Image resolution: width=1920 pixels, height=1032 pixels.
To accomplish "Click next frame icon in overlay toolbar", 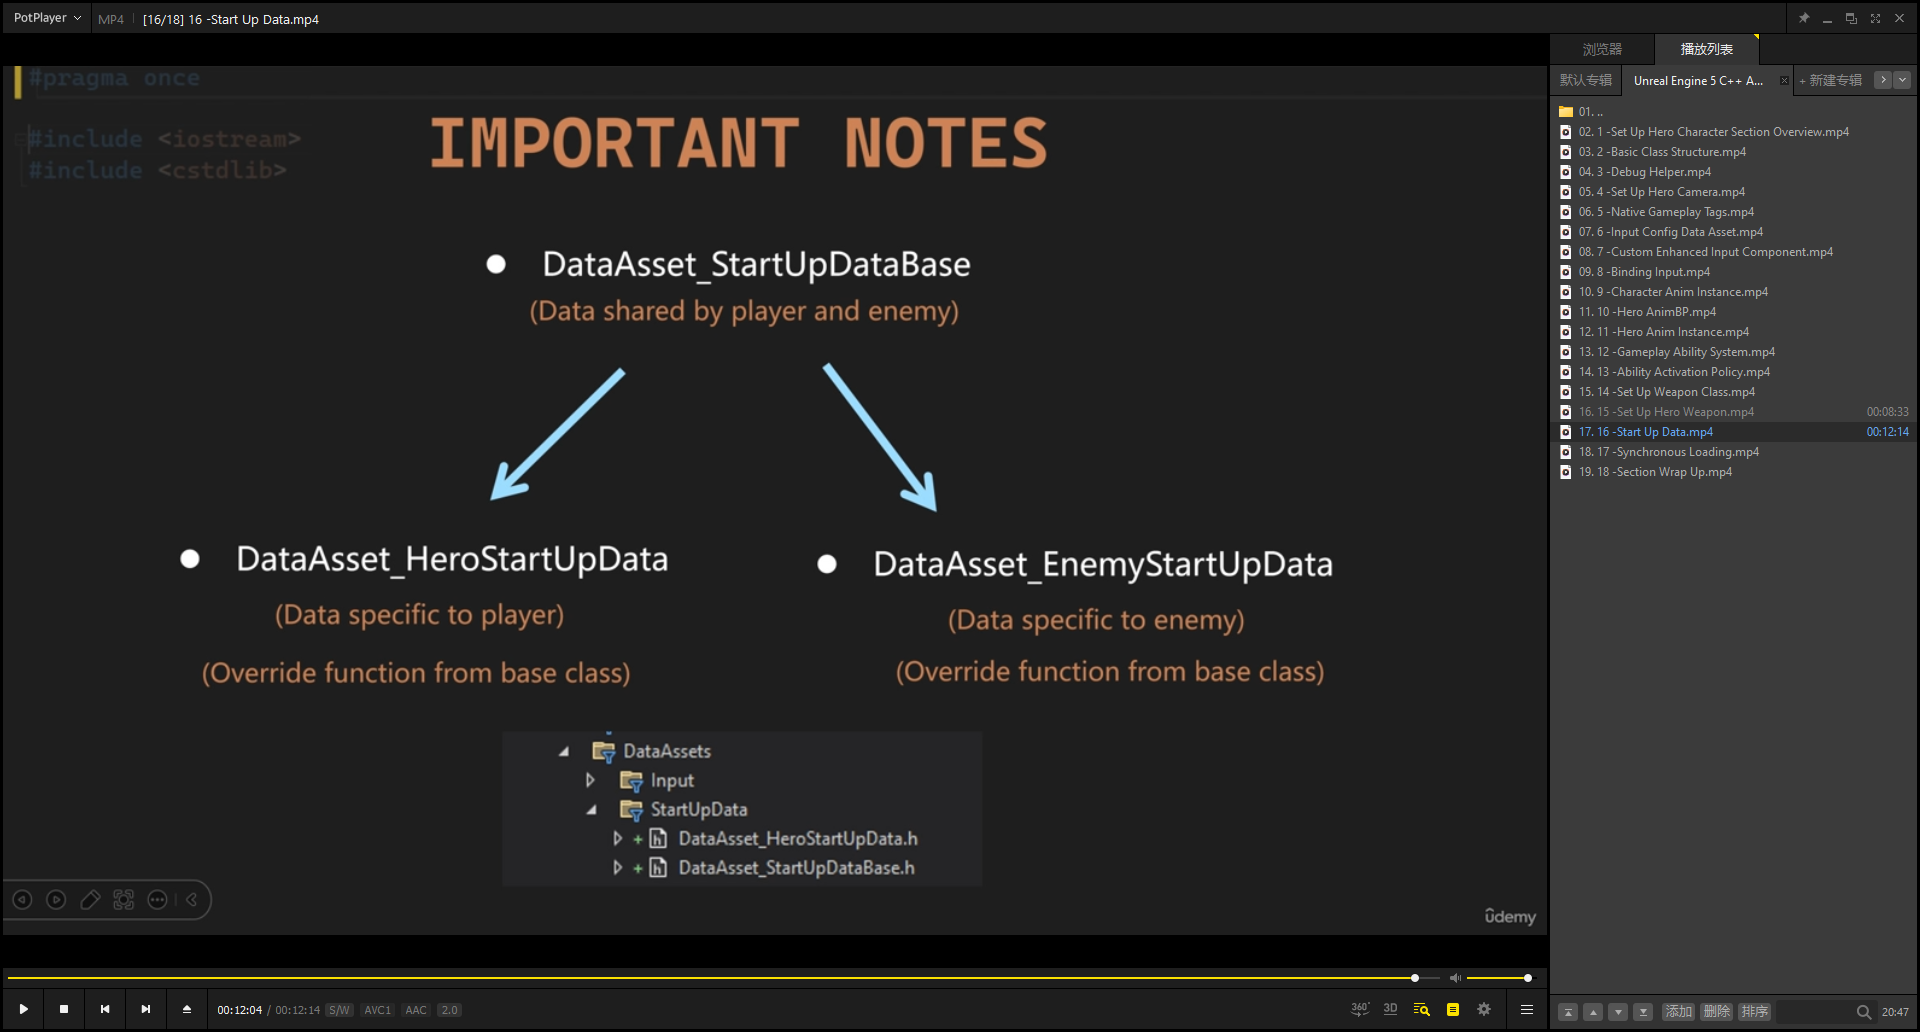I will (56, 900).
